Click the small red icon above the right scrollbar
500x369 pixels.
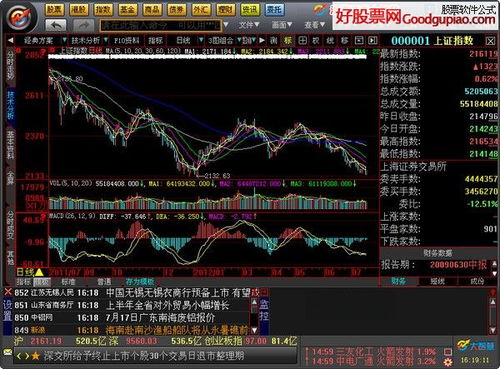pyautogui.click(x=492, y=292)
